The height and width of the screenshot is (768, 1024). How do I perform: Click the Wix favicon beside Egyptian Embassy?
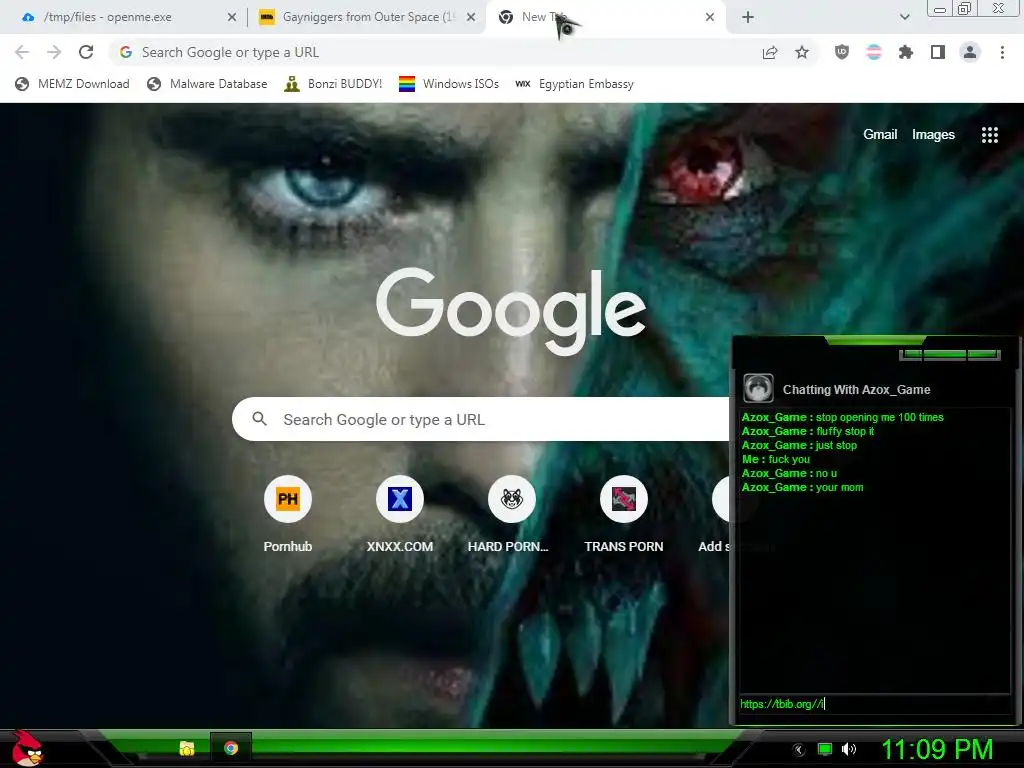(x=522, y=84)
